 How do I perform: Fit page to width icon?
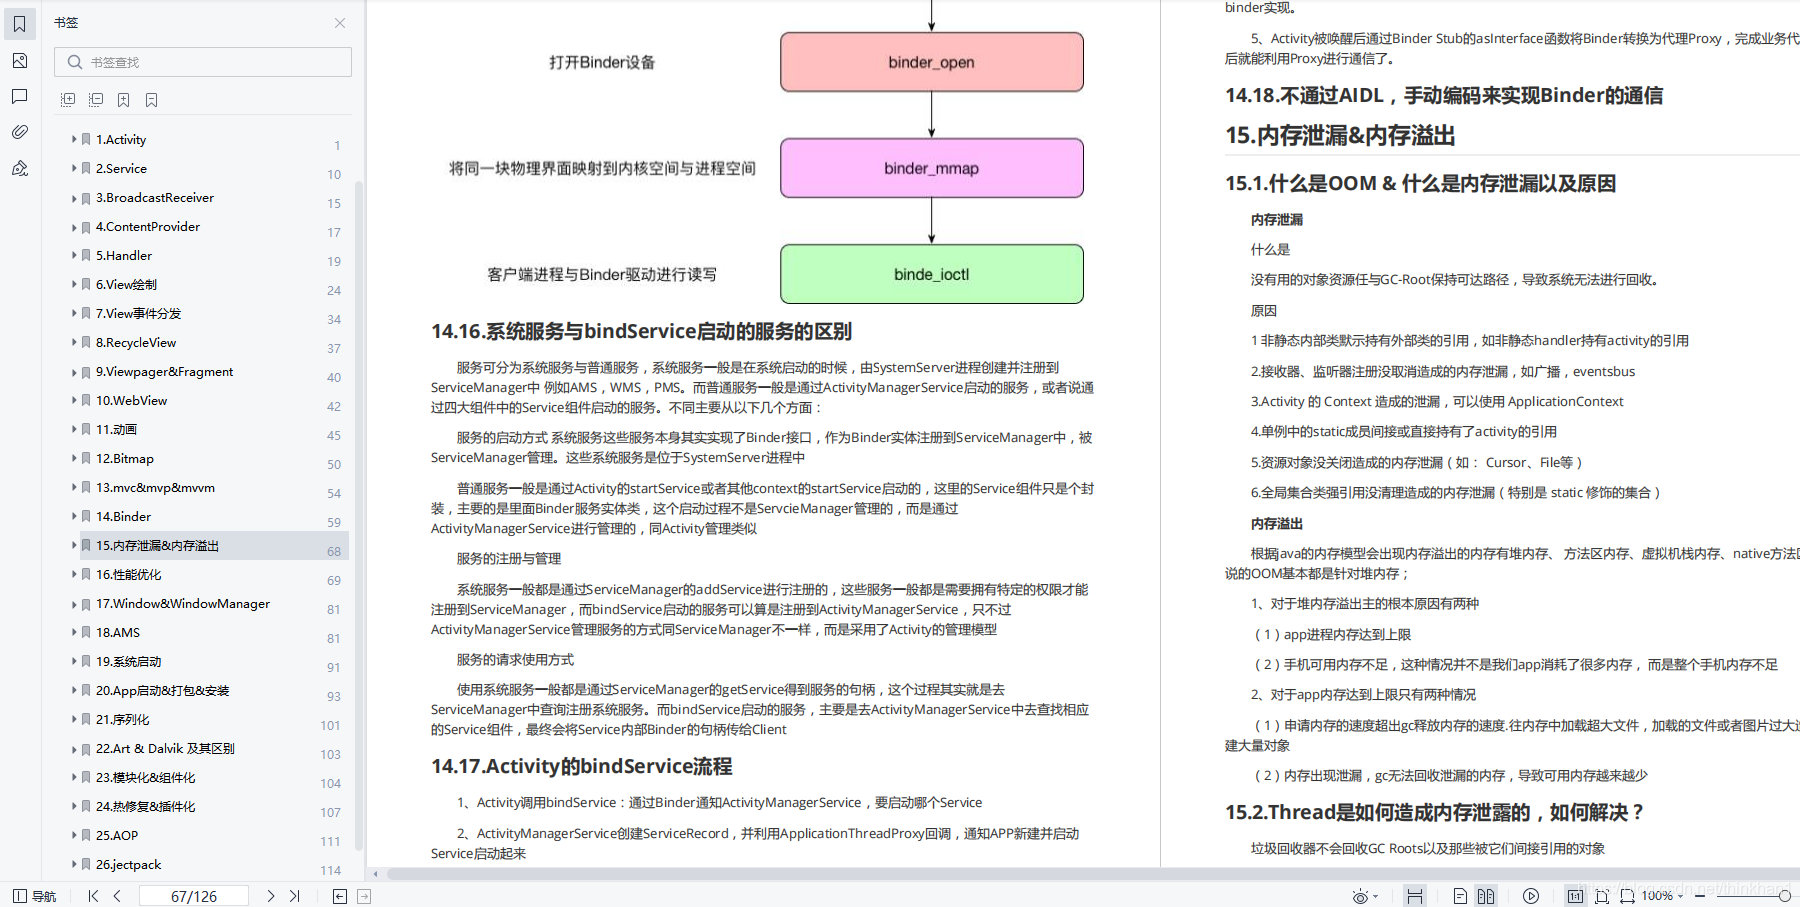[1627, 896]
